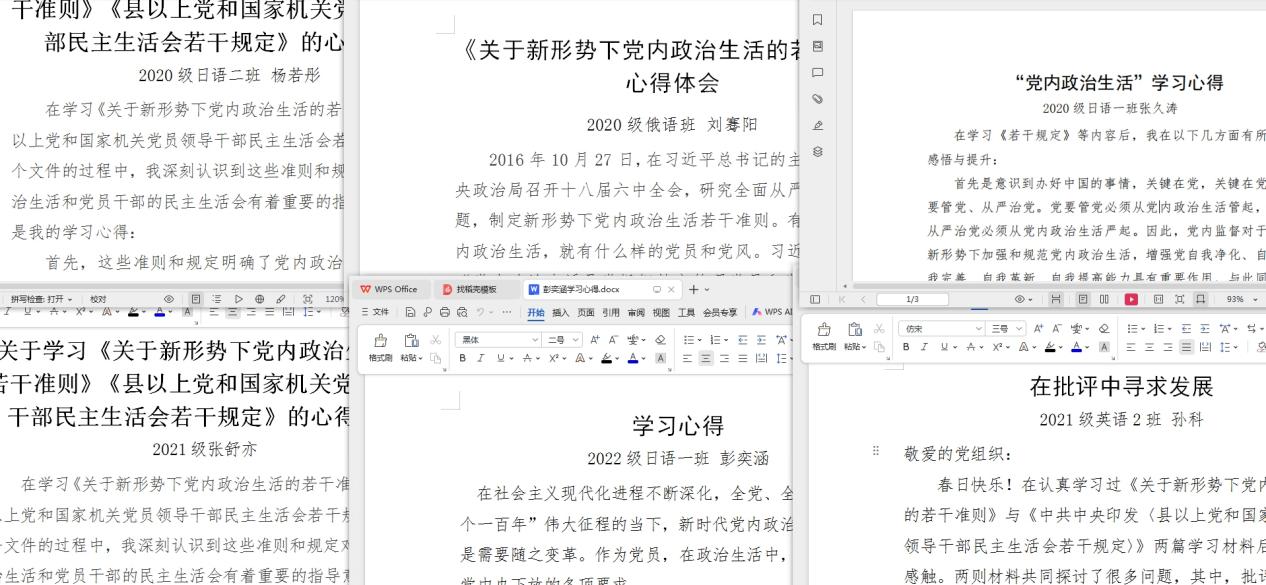Click the bookmark icon at the top of the right window's sidebar
The height and width of the screenshot is (585, 1266).
point(818,19)
